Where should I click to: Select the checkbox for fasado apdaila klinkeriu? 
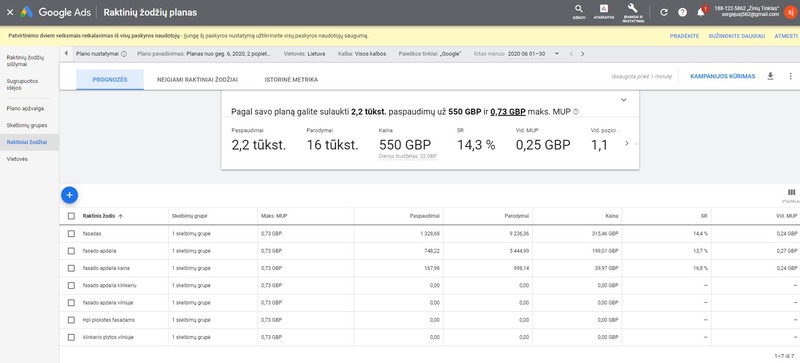(x=71, y=285)
